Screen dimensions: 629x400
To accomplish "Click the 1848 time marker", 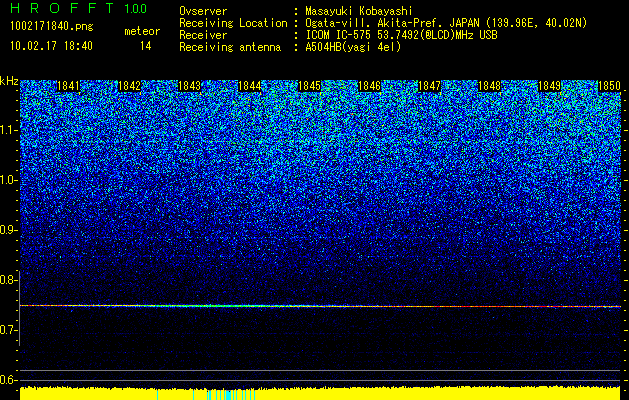I will point(490,86).
